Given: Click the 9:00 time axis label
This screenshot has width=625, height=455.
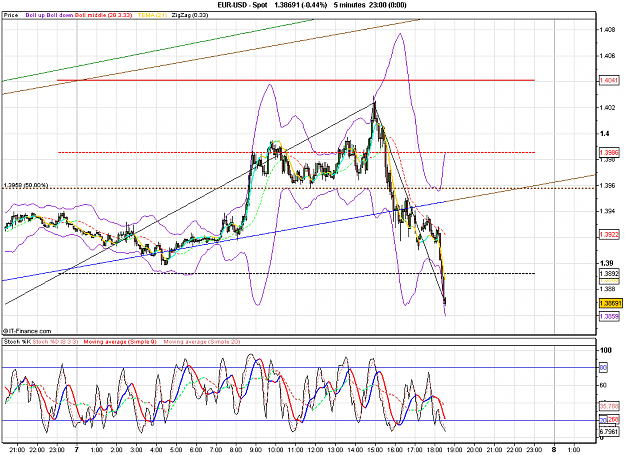Looking at the screenshot, I should (256, 450).
